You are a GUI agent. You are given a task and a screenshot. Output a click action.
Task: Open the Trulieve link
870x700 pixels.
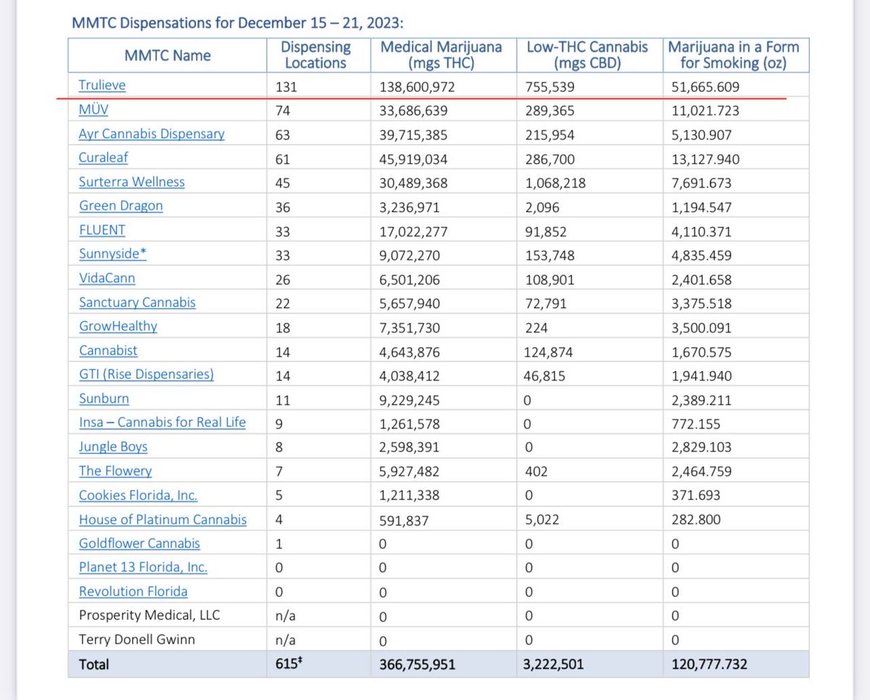[102, 85]
